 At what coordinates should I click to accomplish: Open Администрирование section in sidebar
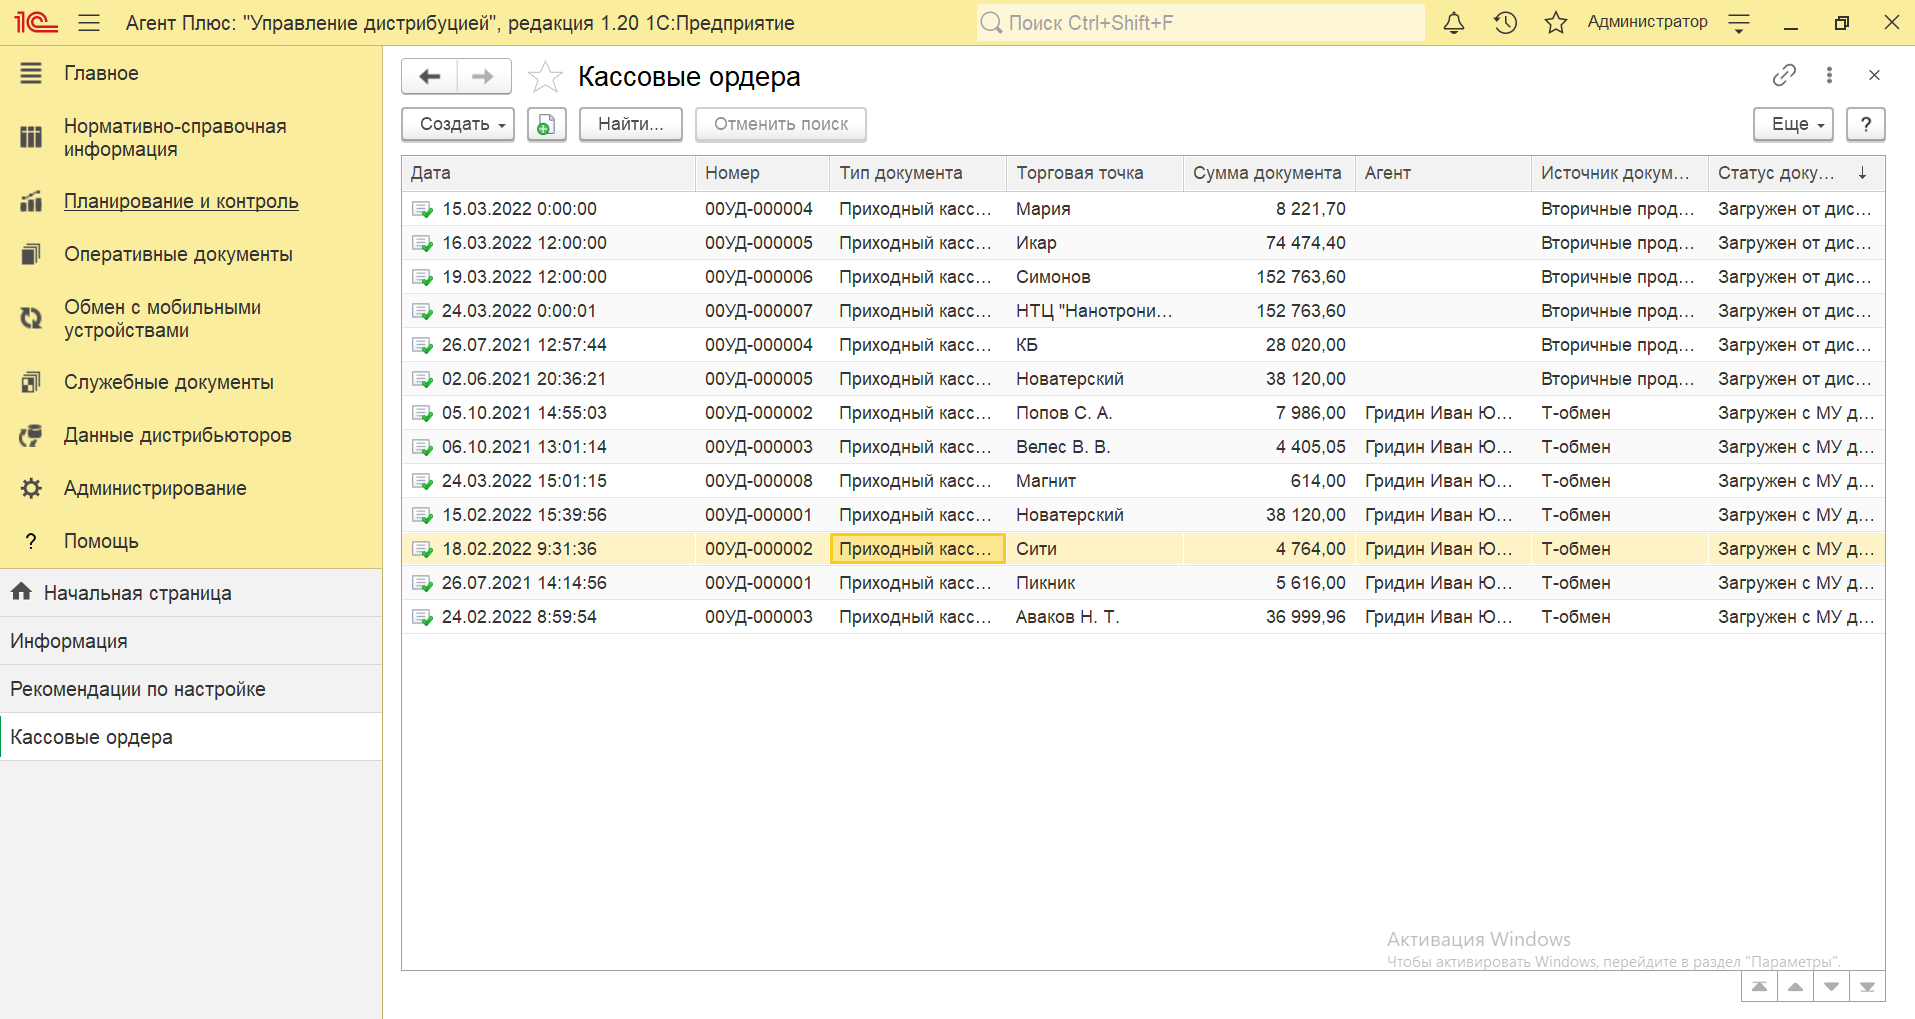[155, 488]
